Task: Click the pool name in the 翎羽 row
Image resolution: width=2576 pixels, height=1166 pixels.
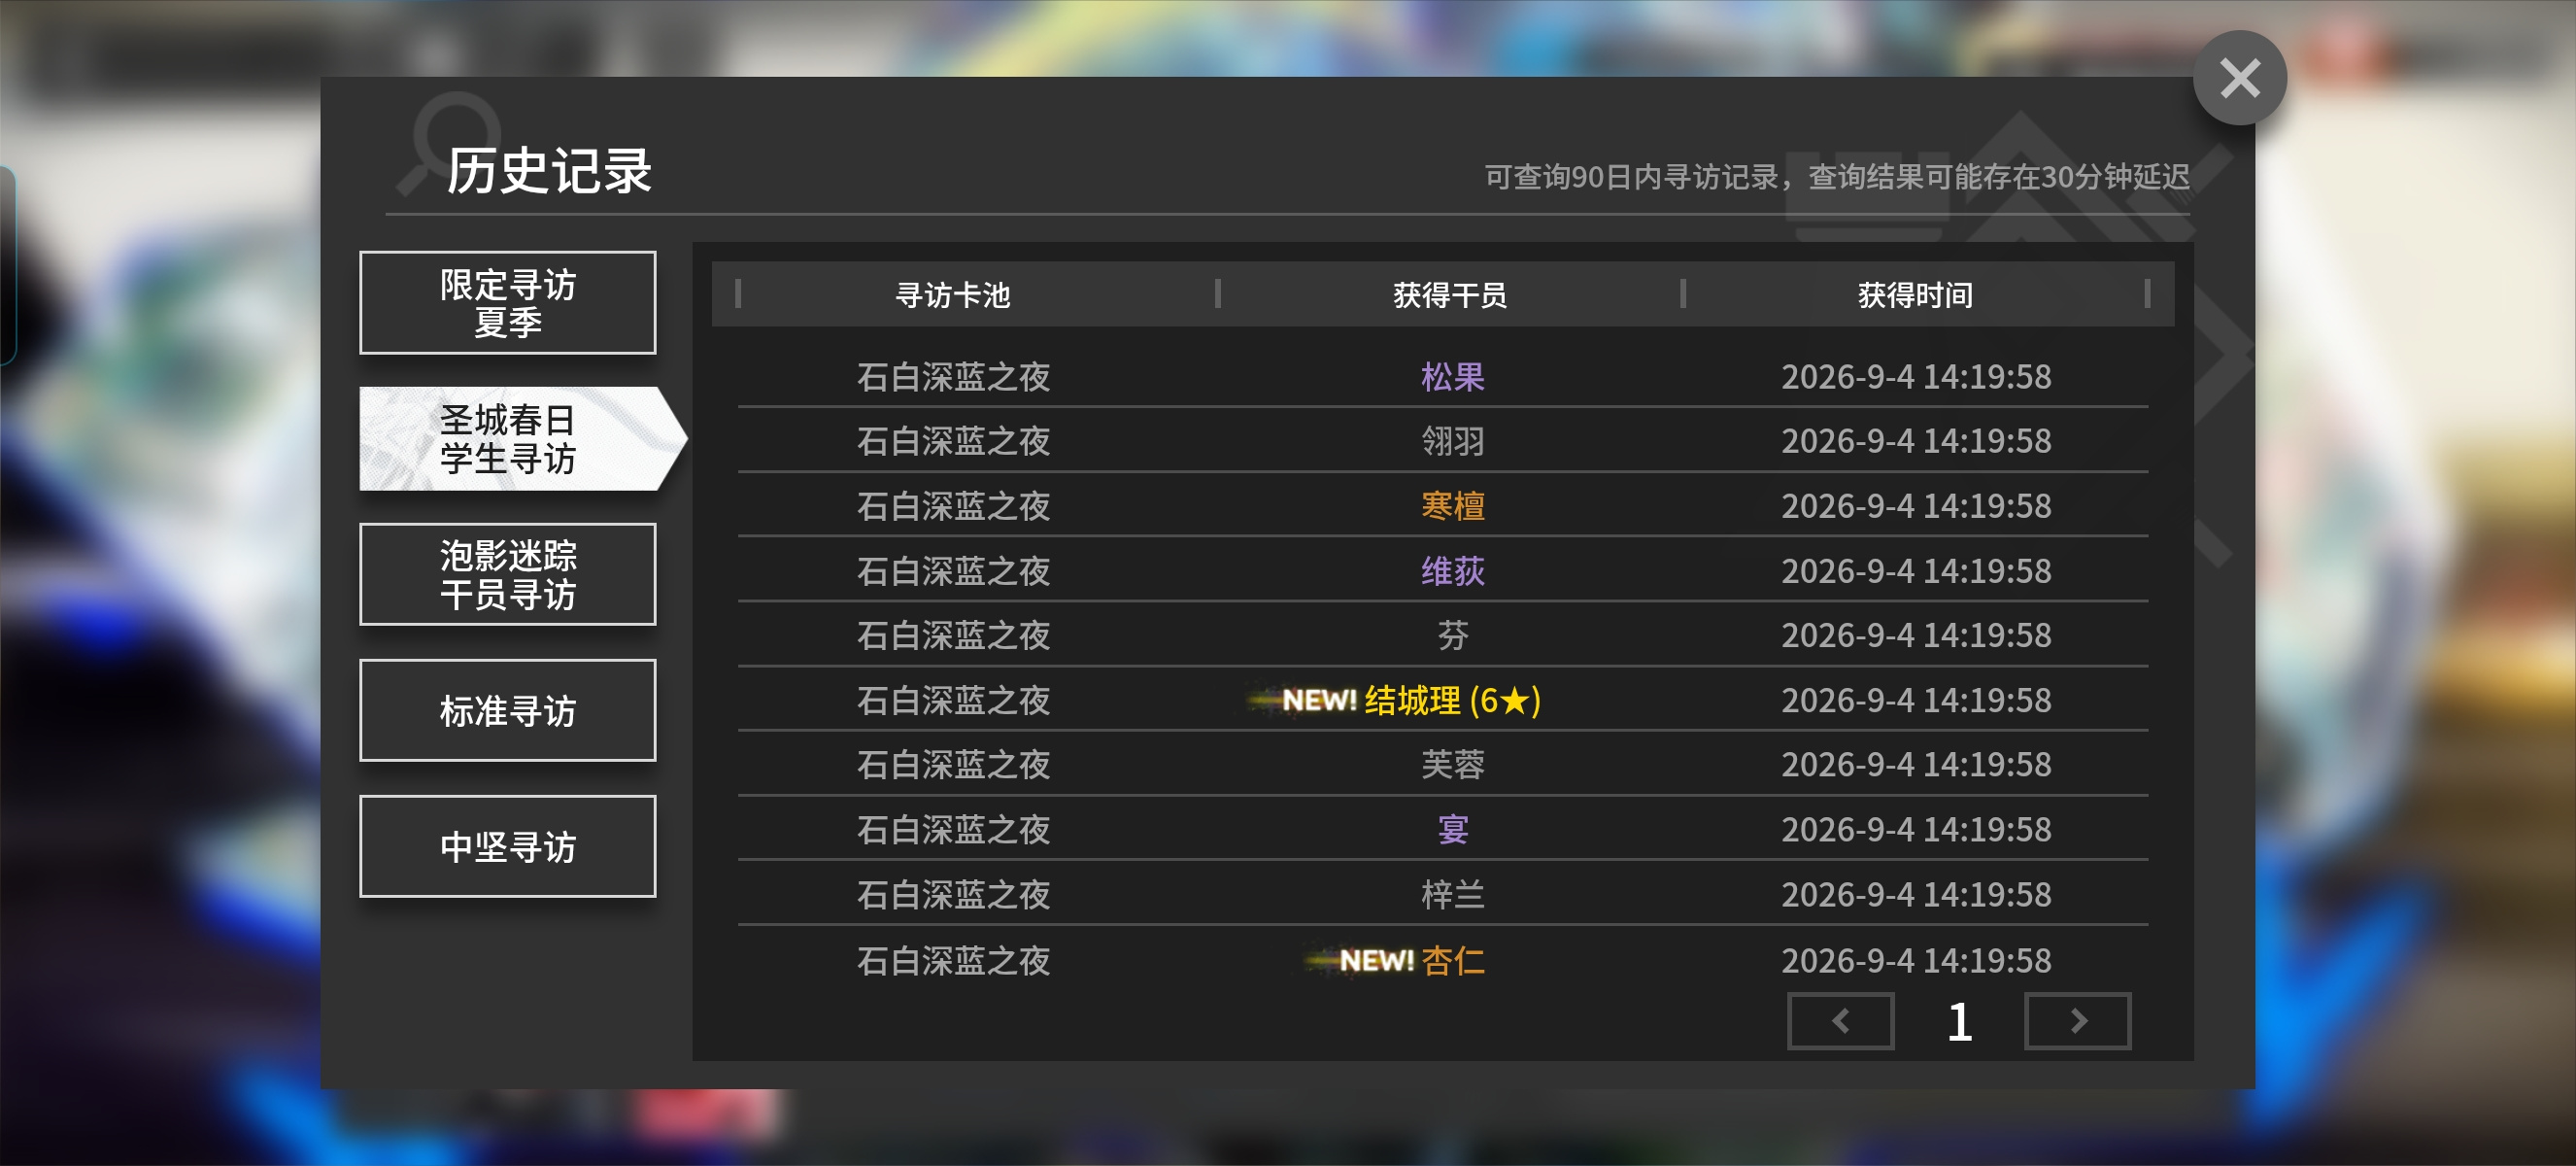Action: coord(953,441)
